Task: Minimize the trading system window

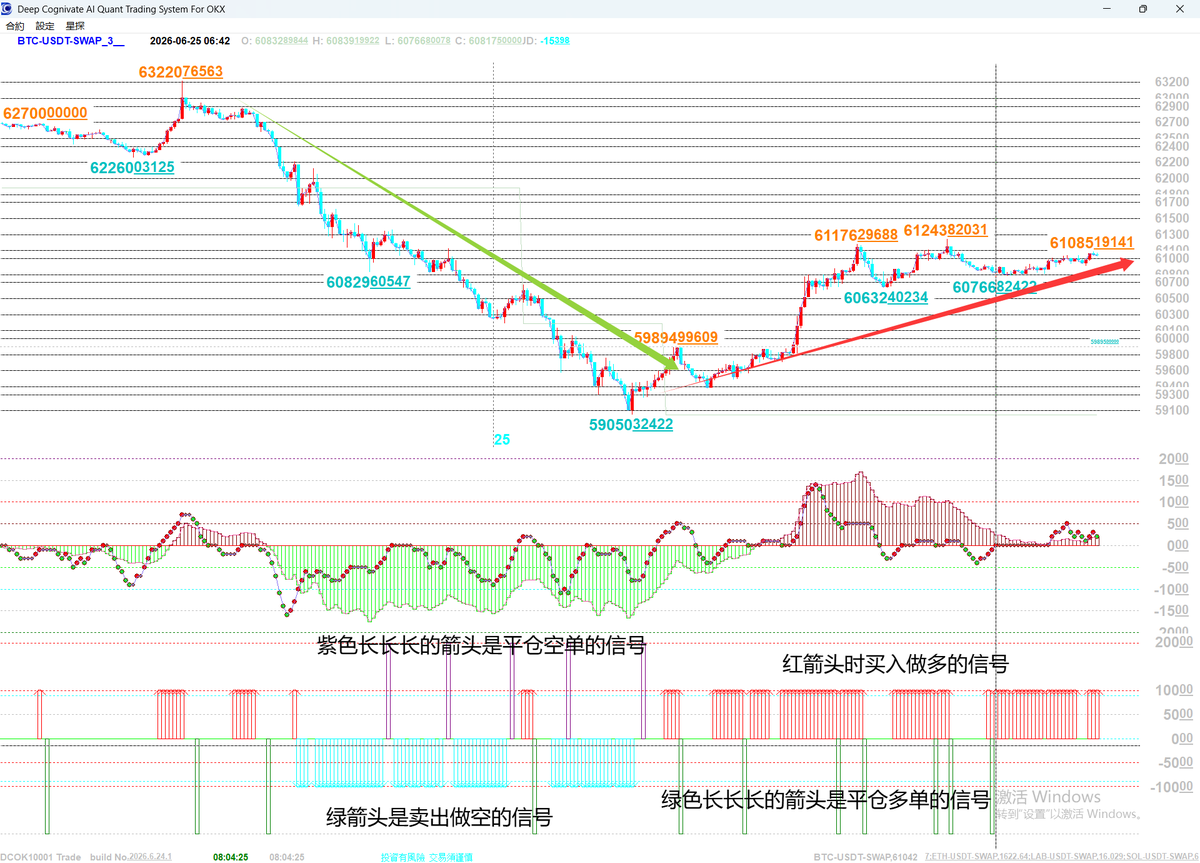Action: [1107, 8]
